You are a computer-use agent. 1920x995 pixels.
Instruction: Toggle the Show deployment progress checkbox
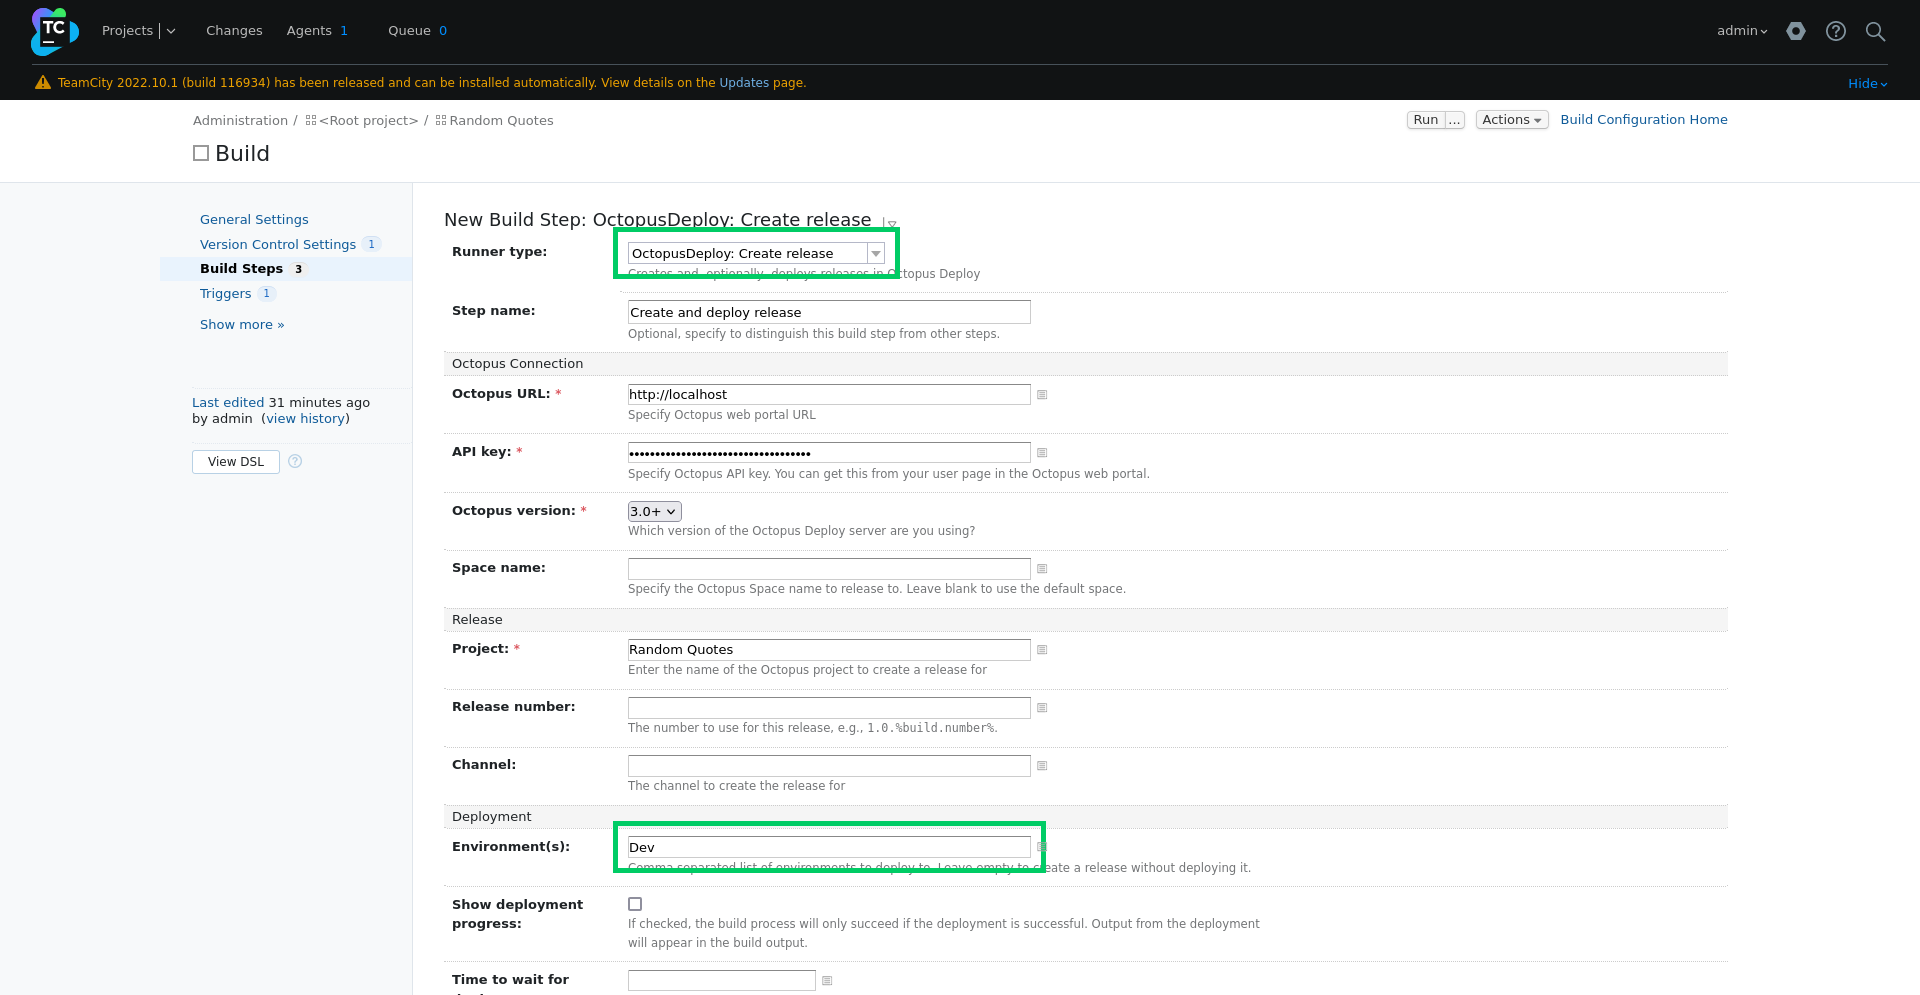(635, 904)
